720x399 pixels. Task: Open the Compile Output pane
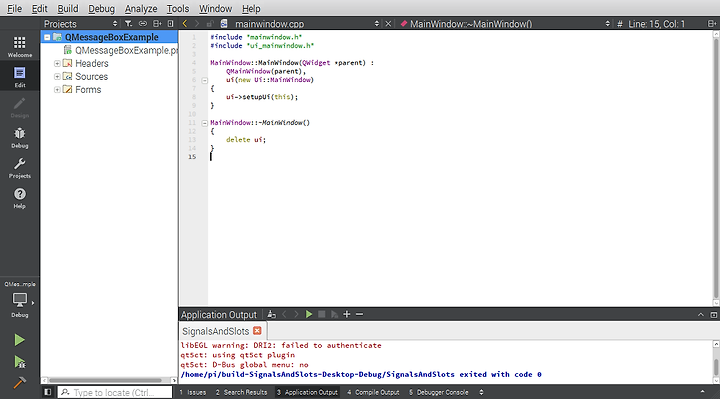[373, 392]
